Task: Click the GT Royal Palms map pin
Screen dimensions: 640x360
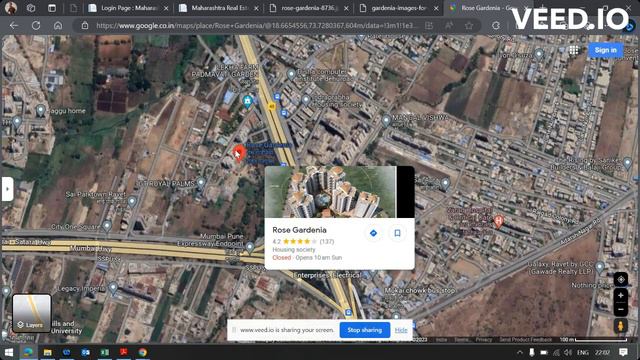Action: (x=200, y=183)
